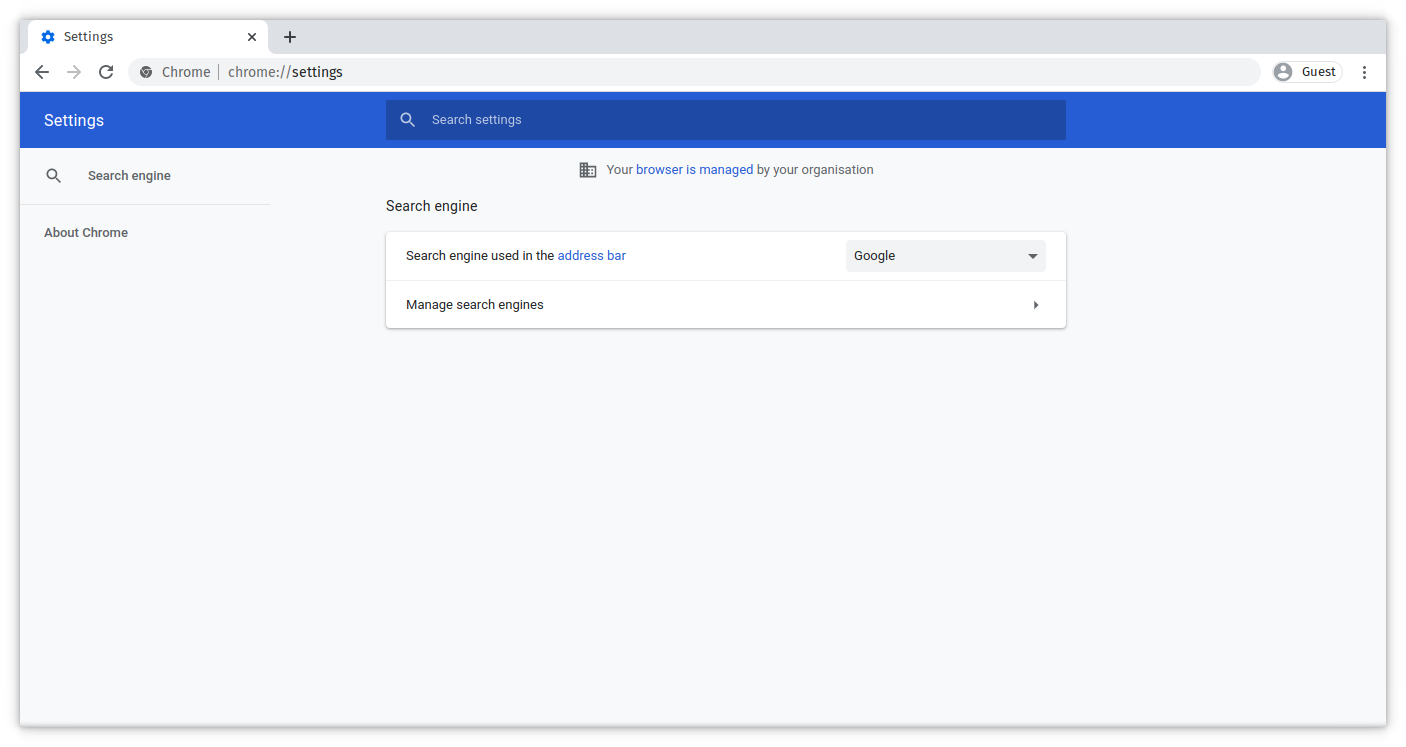Click the magnifier icon in Search settings bar
The image size is (1406, 747).
(x=407, y=120)
